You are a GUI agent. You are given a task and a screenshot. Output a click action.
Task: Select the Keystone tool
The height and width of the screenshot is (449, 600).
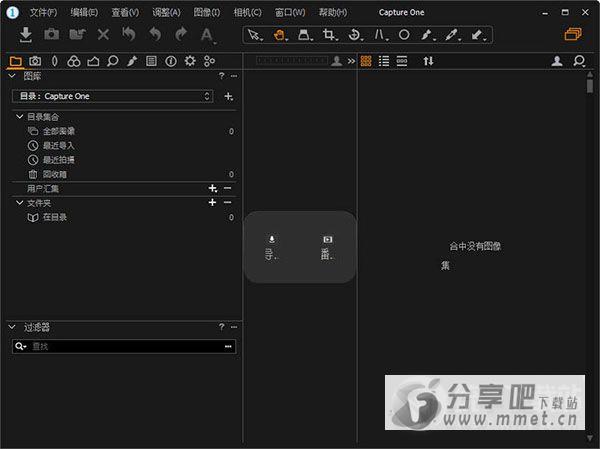click(380, 35)
